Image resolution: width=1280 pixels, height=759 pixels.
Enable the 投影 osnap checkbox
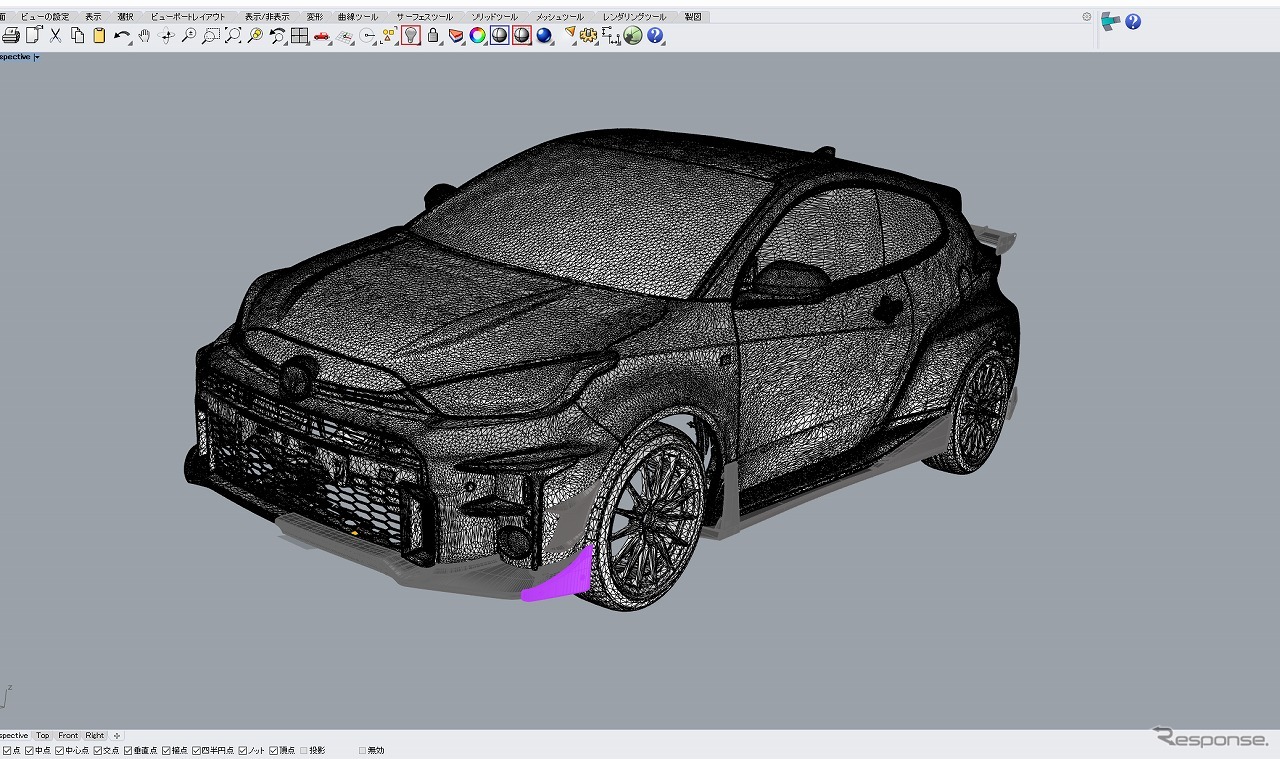click(x=304, y=750)
